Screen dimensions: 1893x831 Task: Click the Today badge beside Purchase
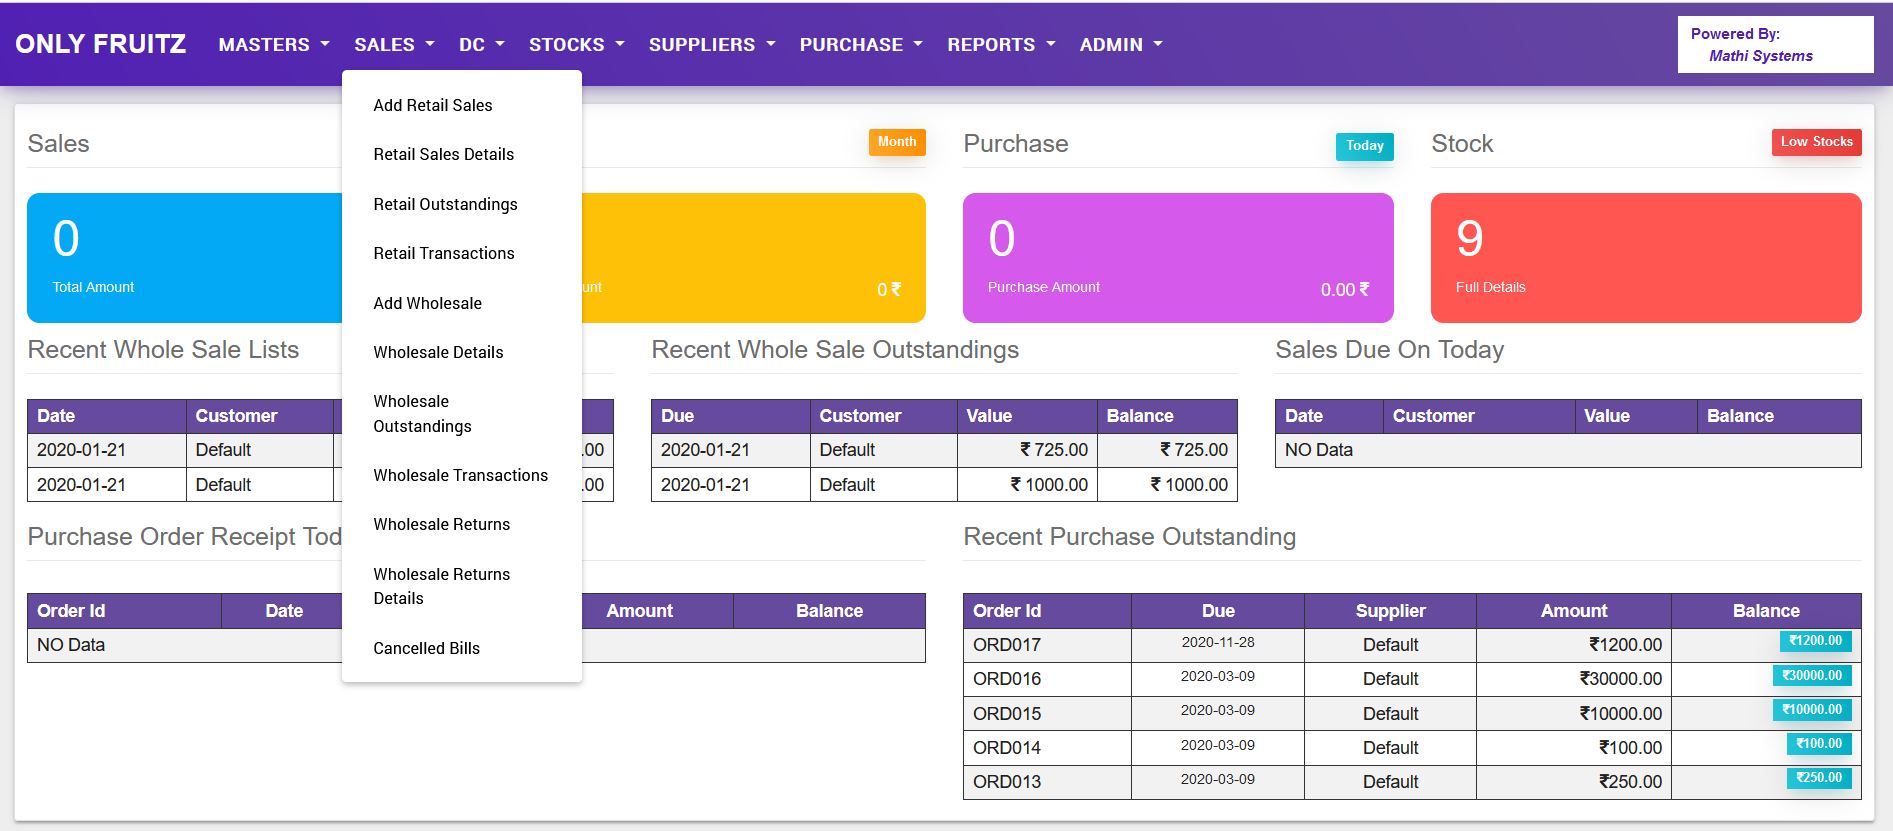coord(1364,146)
